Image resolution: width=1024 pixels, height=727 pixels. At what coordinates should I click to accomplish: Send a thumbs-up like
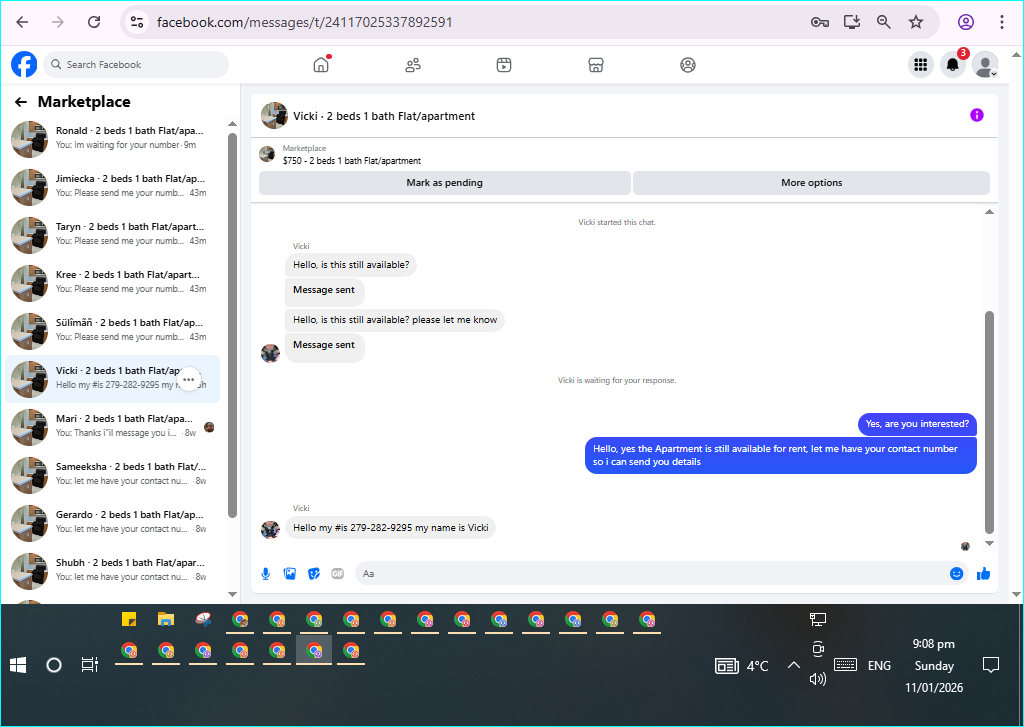[984, 574]
